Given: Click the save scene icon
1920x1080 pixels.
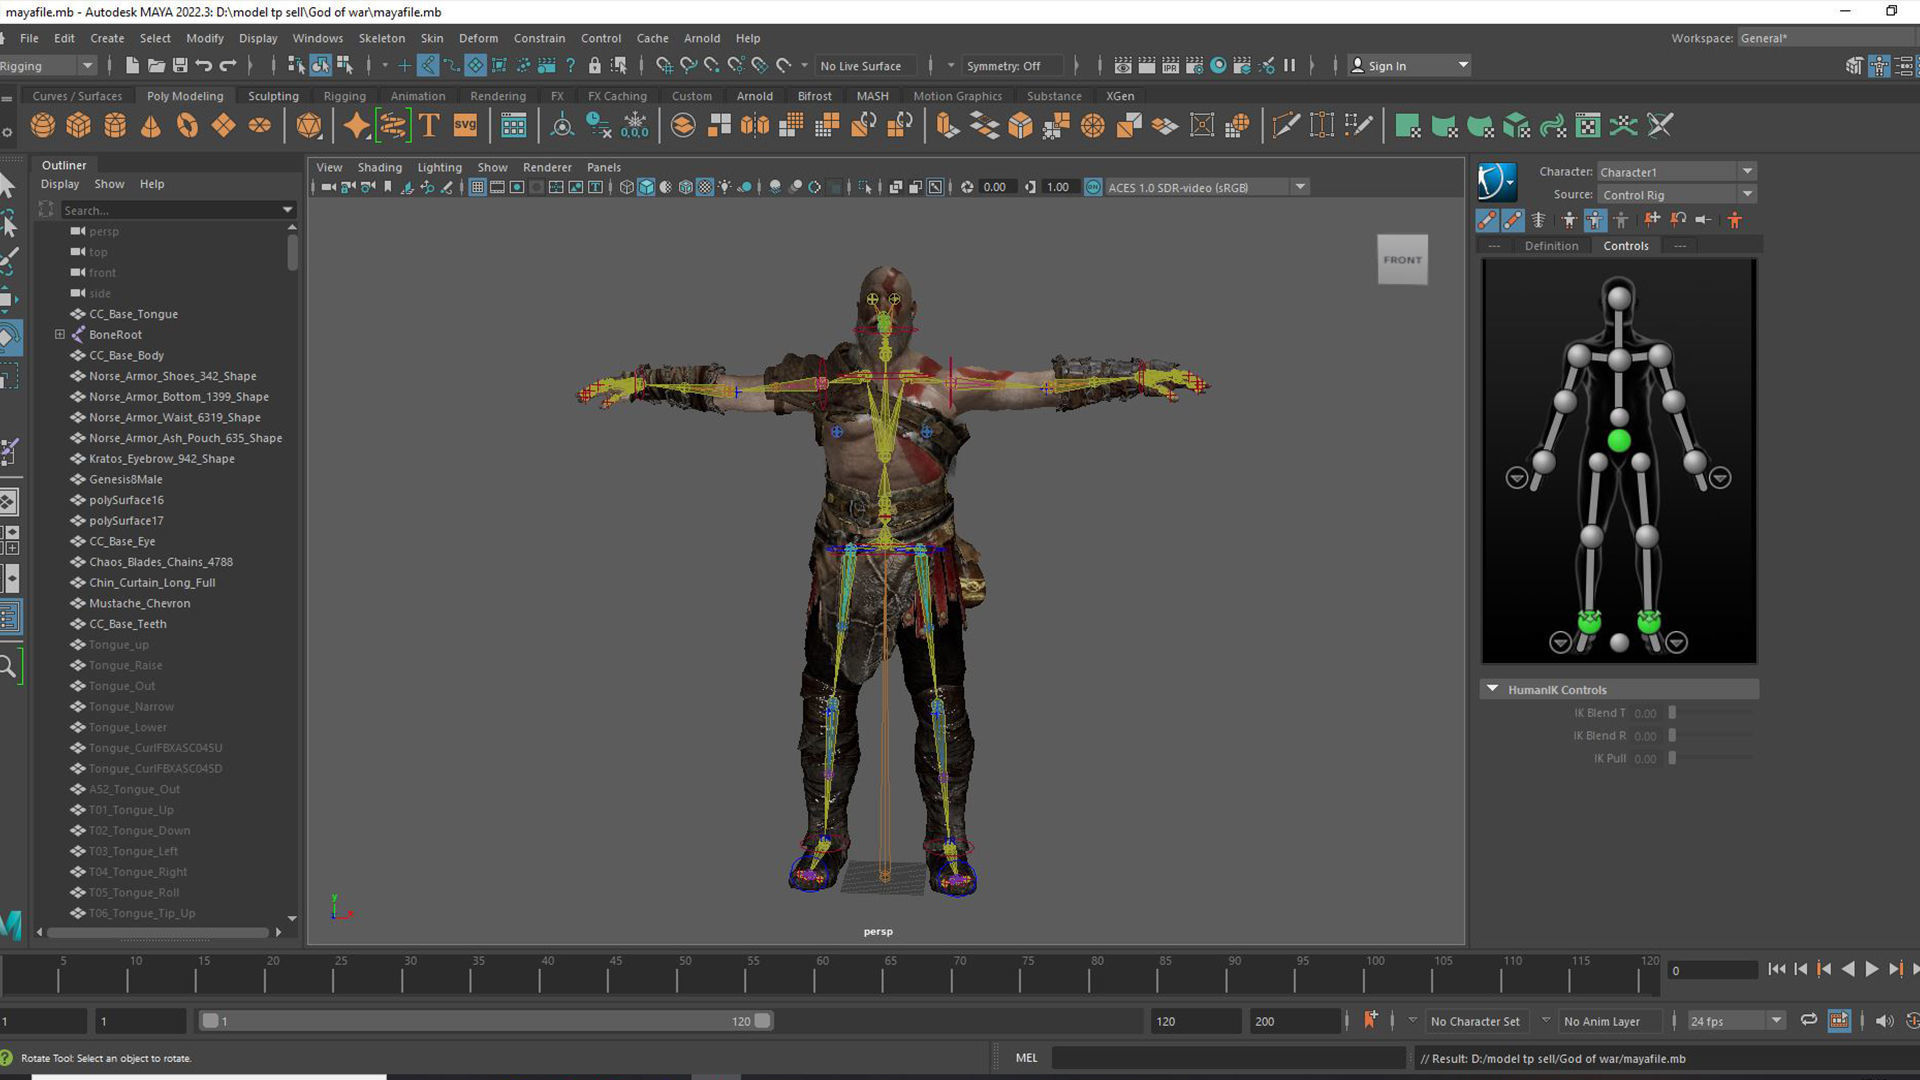Looking at the screenshot, I should pyautogui.click(x=180, y=66).
